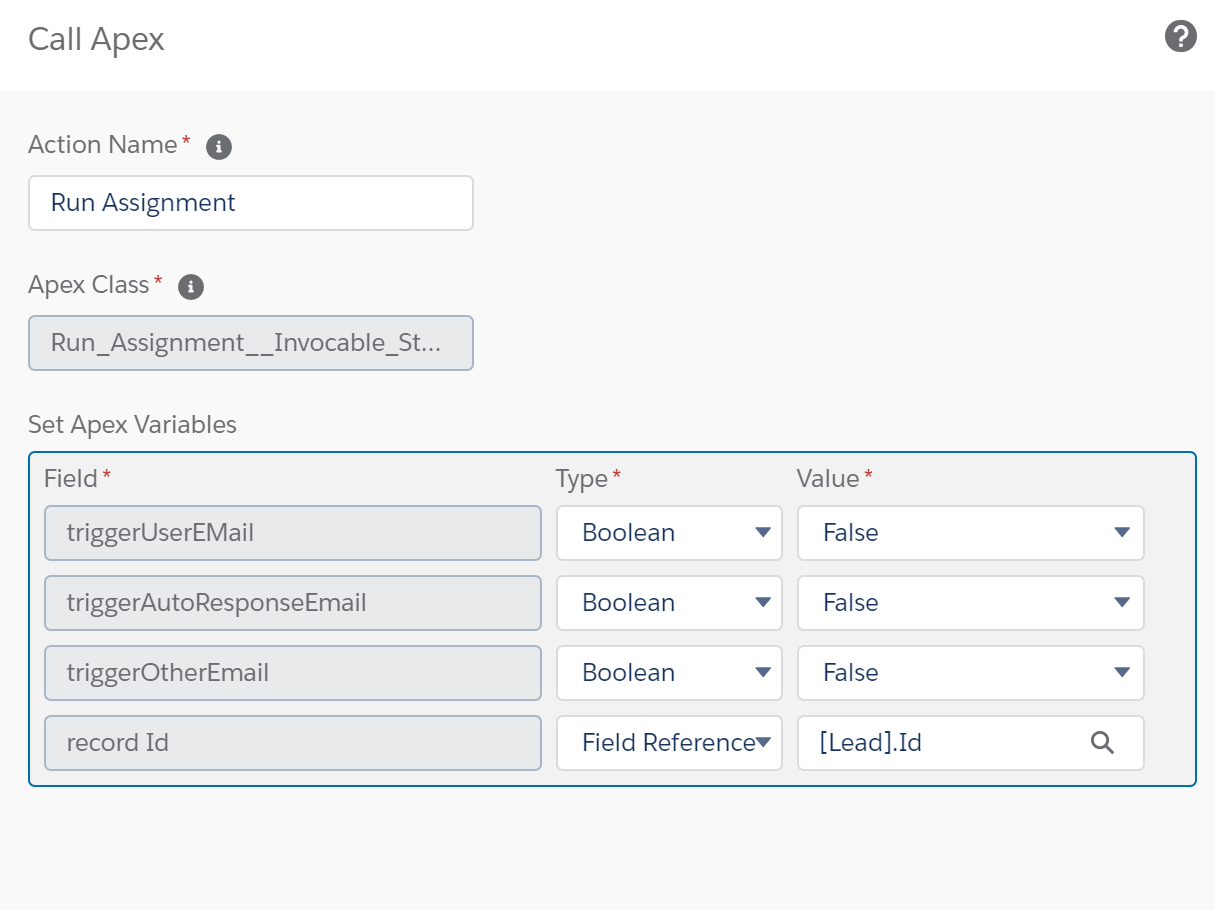Screen dimensions: 1215x910
Task: Select the record Id field box
Action: 293,743
